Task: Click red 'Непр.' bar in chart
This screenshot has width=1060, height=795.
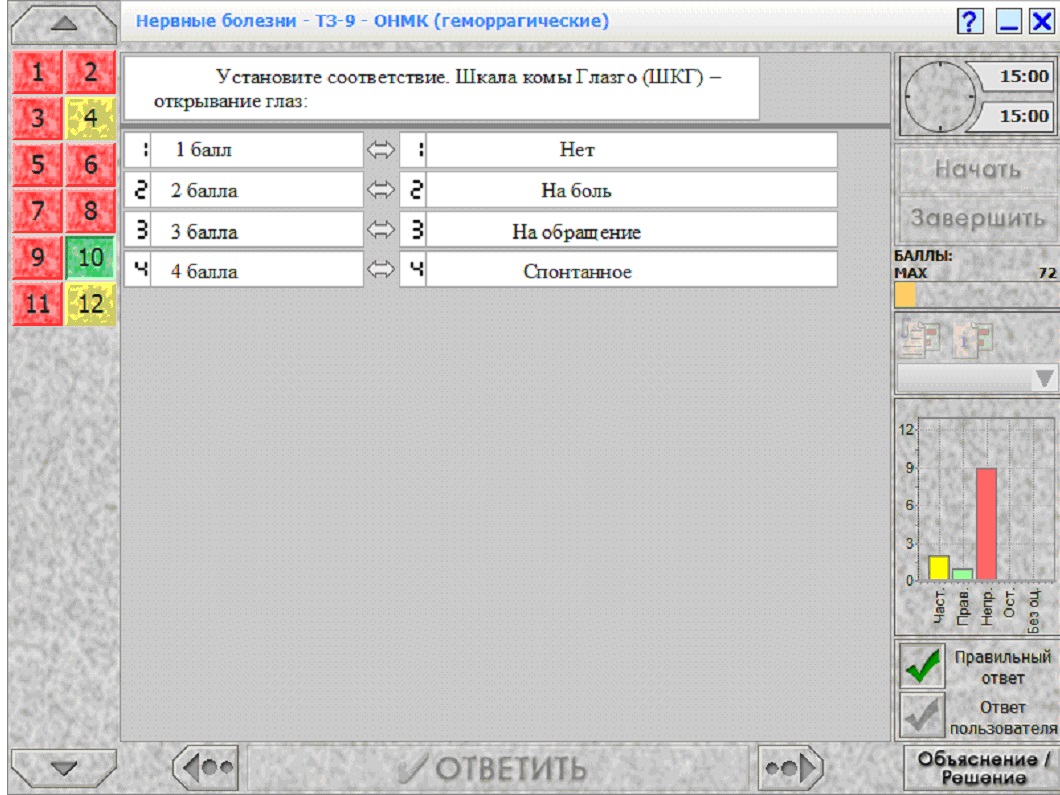Action: click(986, 524)
